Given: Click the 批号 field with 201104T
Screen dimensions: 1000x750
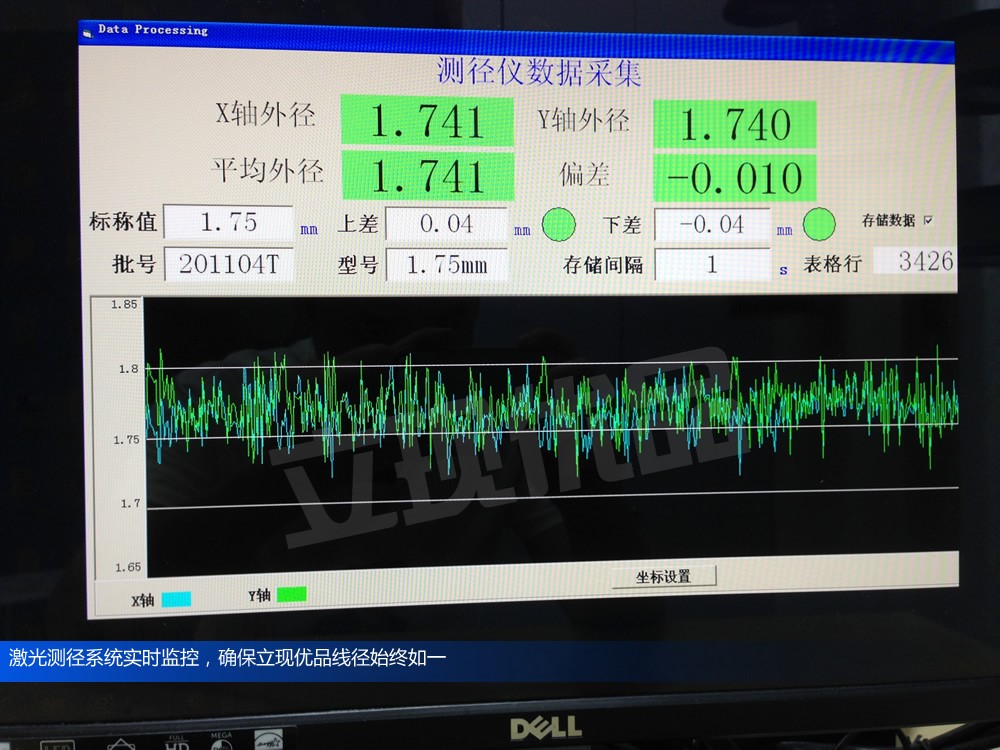Looking at the screenshot, I should (x=228, y=264).
